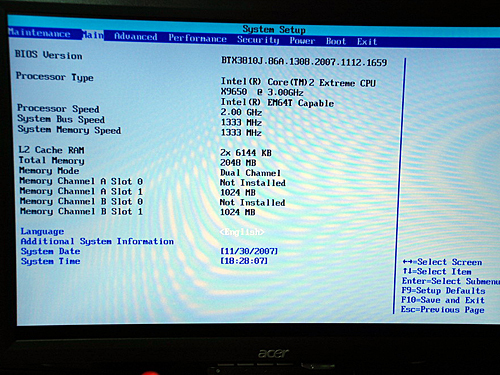
Task: Click the System Memory Speed label
Action: (x=69, y=129)
